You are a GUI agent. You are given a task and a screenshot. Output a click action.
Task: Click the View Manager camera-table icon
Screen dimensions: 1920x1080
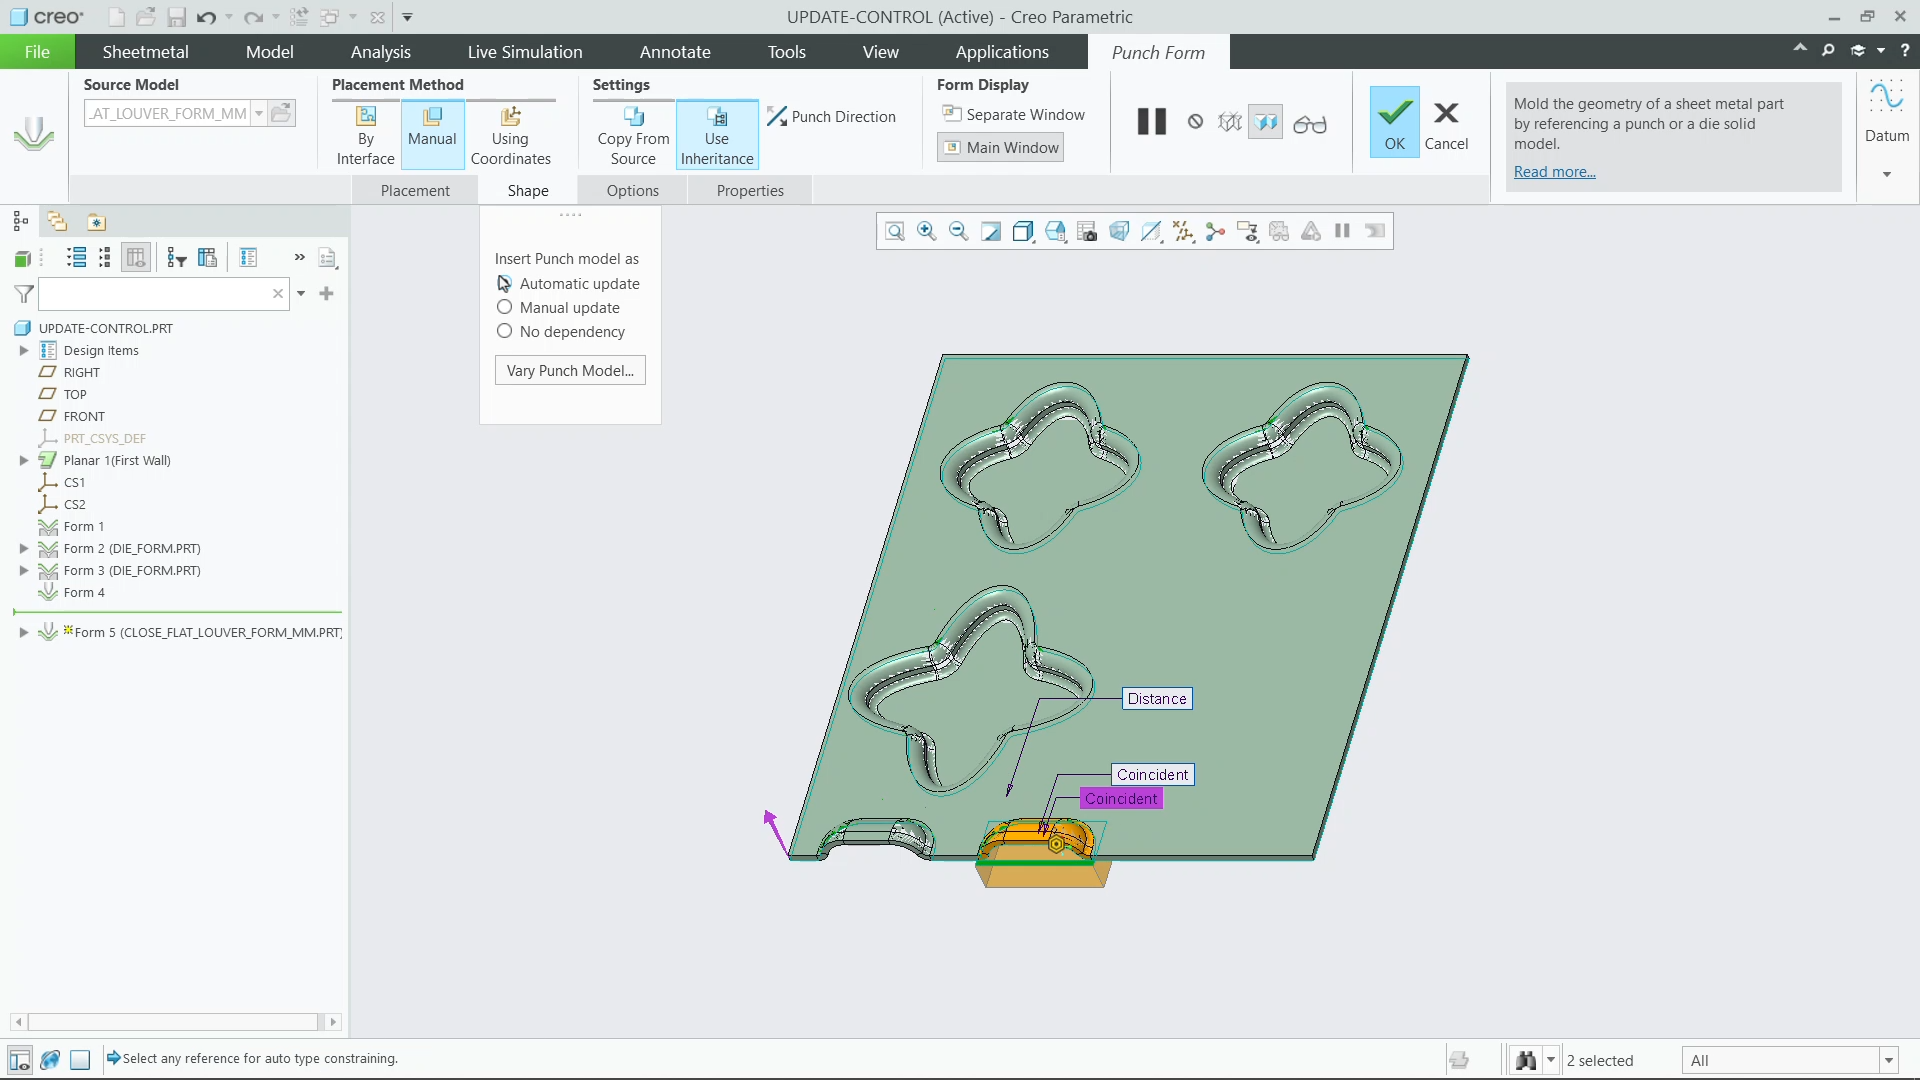coord(1087,232)
